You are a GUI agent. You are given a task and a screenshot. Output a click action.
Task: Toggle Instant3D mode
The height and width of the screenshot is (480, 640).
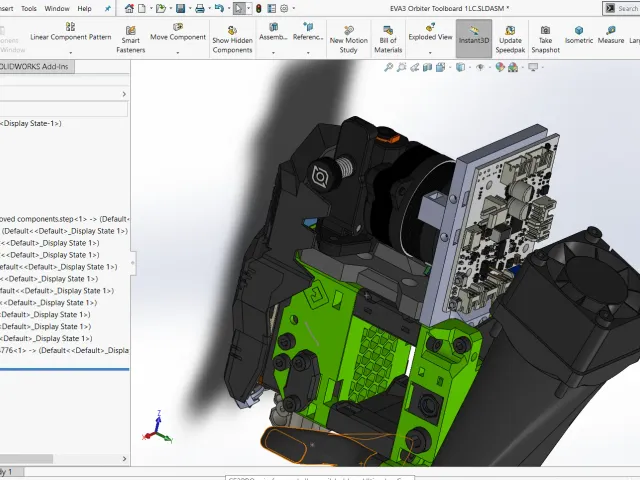[x=473, y=40]
